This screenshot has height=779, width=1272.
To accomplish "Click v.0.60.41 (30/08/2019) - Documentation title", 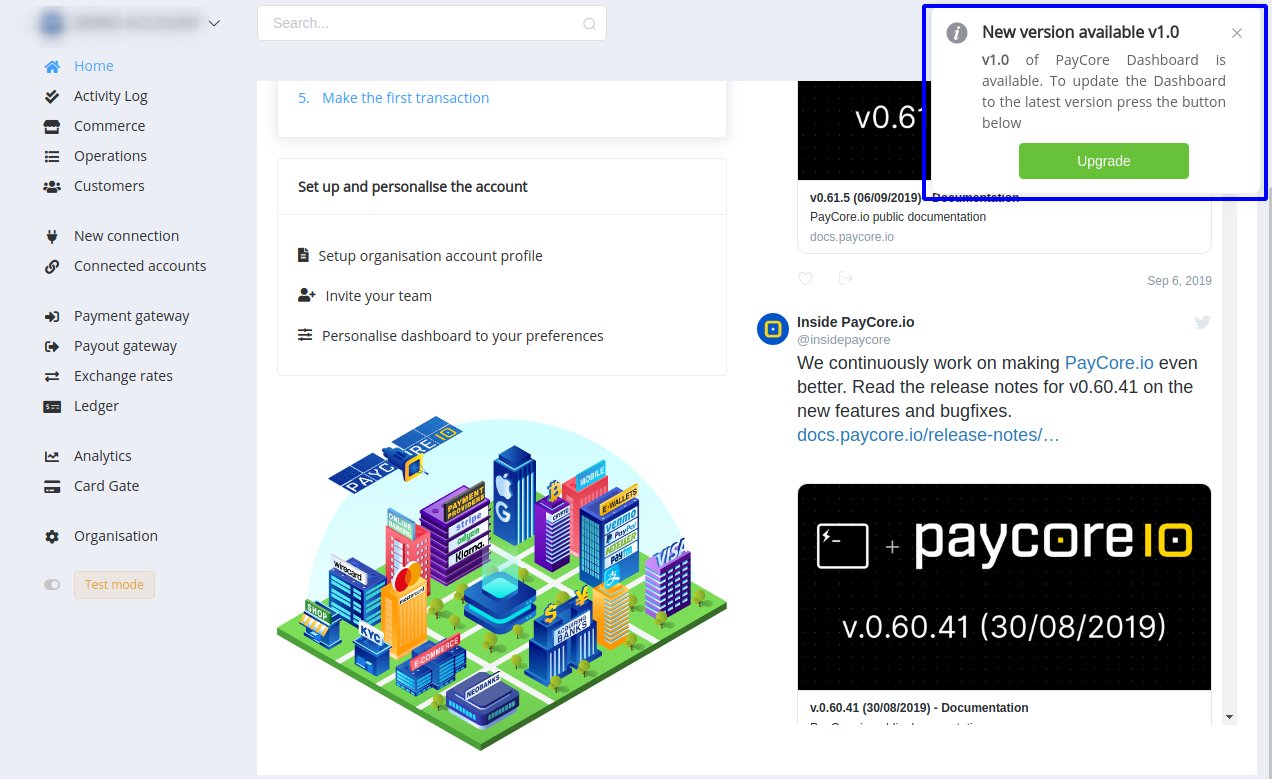I will (x=919, y=708).
